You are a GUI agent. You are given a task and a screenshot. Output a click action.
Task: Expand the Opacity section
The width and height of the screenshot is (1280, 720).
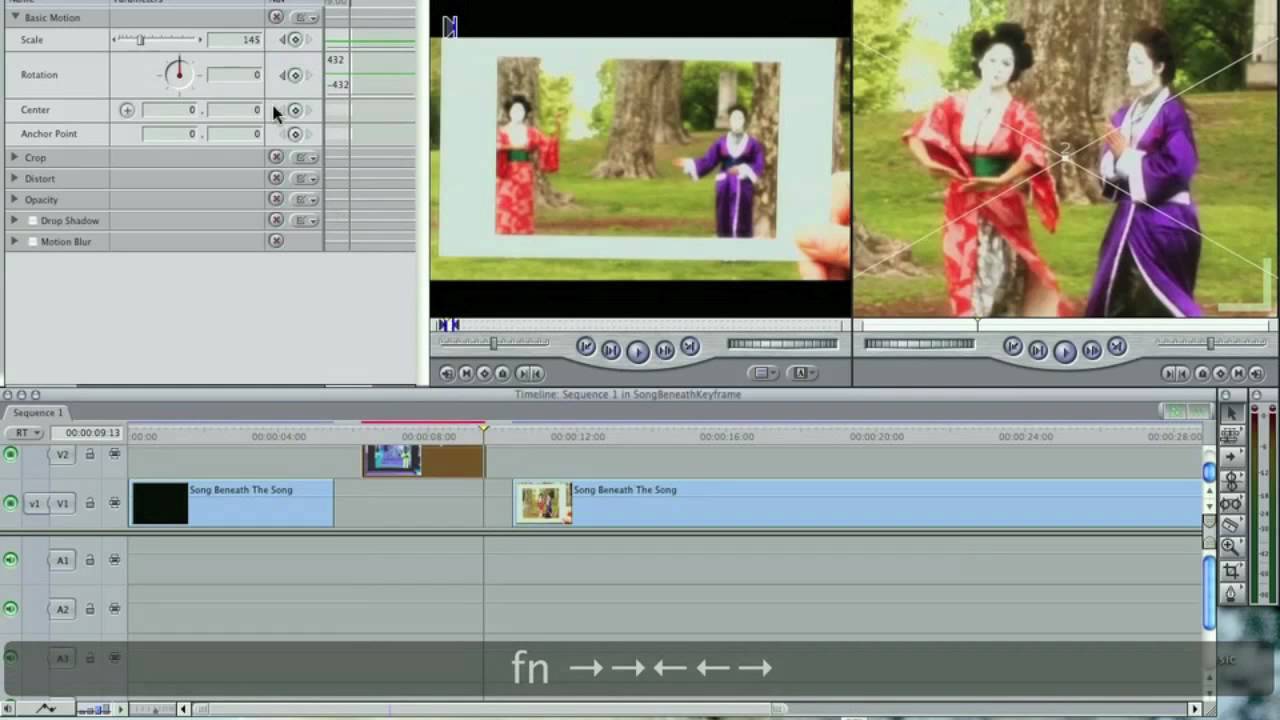tap(14, 199)
